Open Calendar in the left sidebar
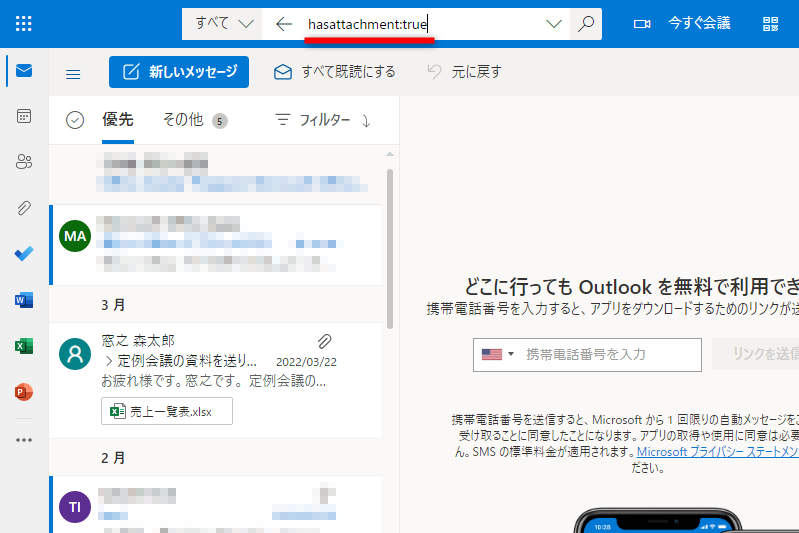Image resolution: width=799 pixels, height=533 pixels. pos(24,116)
